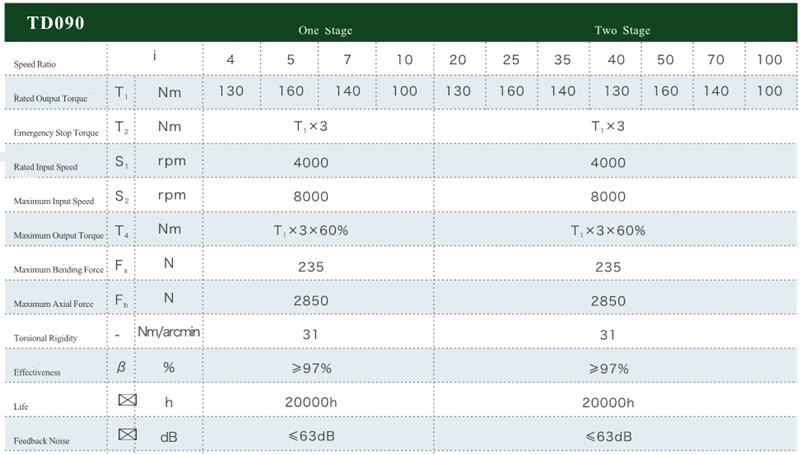Select the Two Stage 2850 axial force value

608,298
